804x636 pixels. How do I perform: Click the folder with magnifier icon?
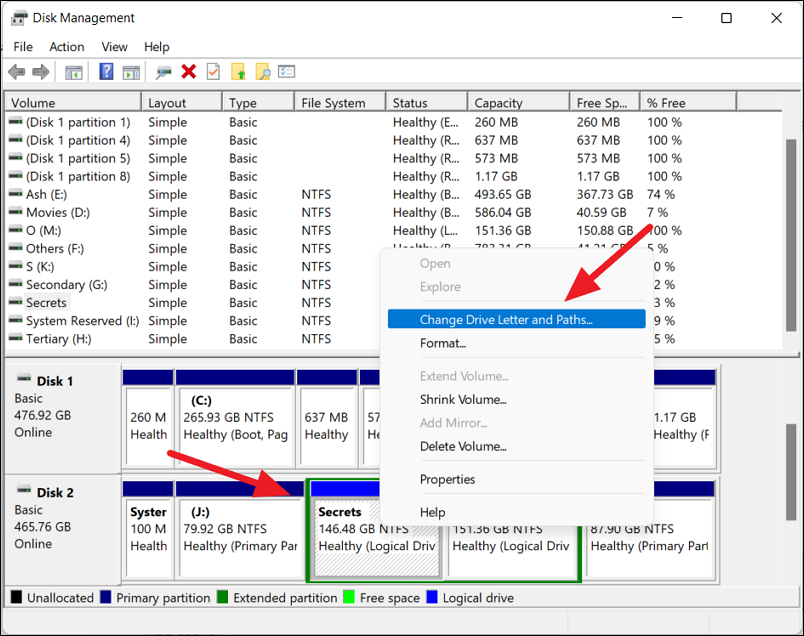(x=263, y=72)
